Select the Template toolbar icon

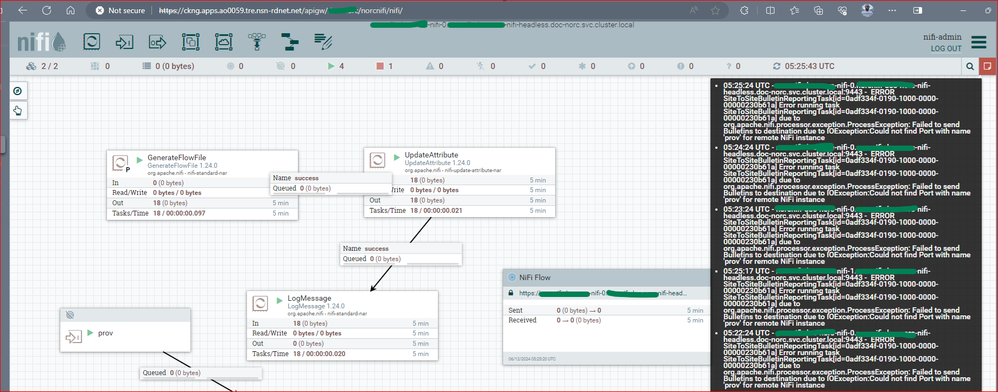pyautogui.click(x=290, y=42)
